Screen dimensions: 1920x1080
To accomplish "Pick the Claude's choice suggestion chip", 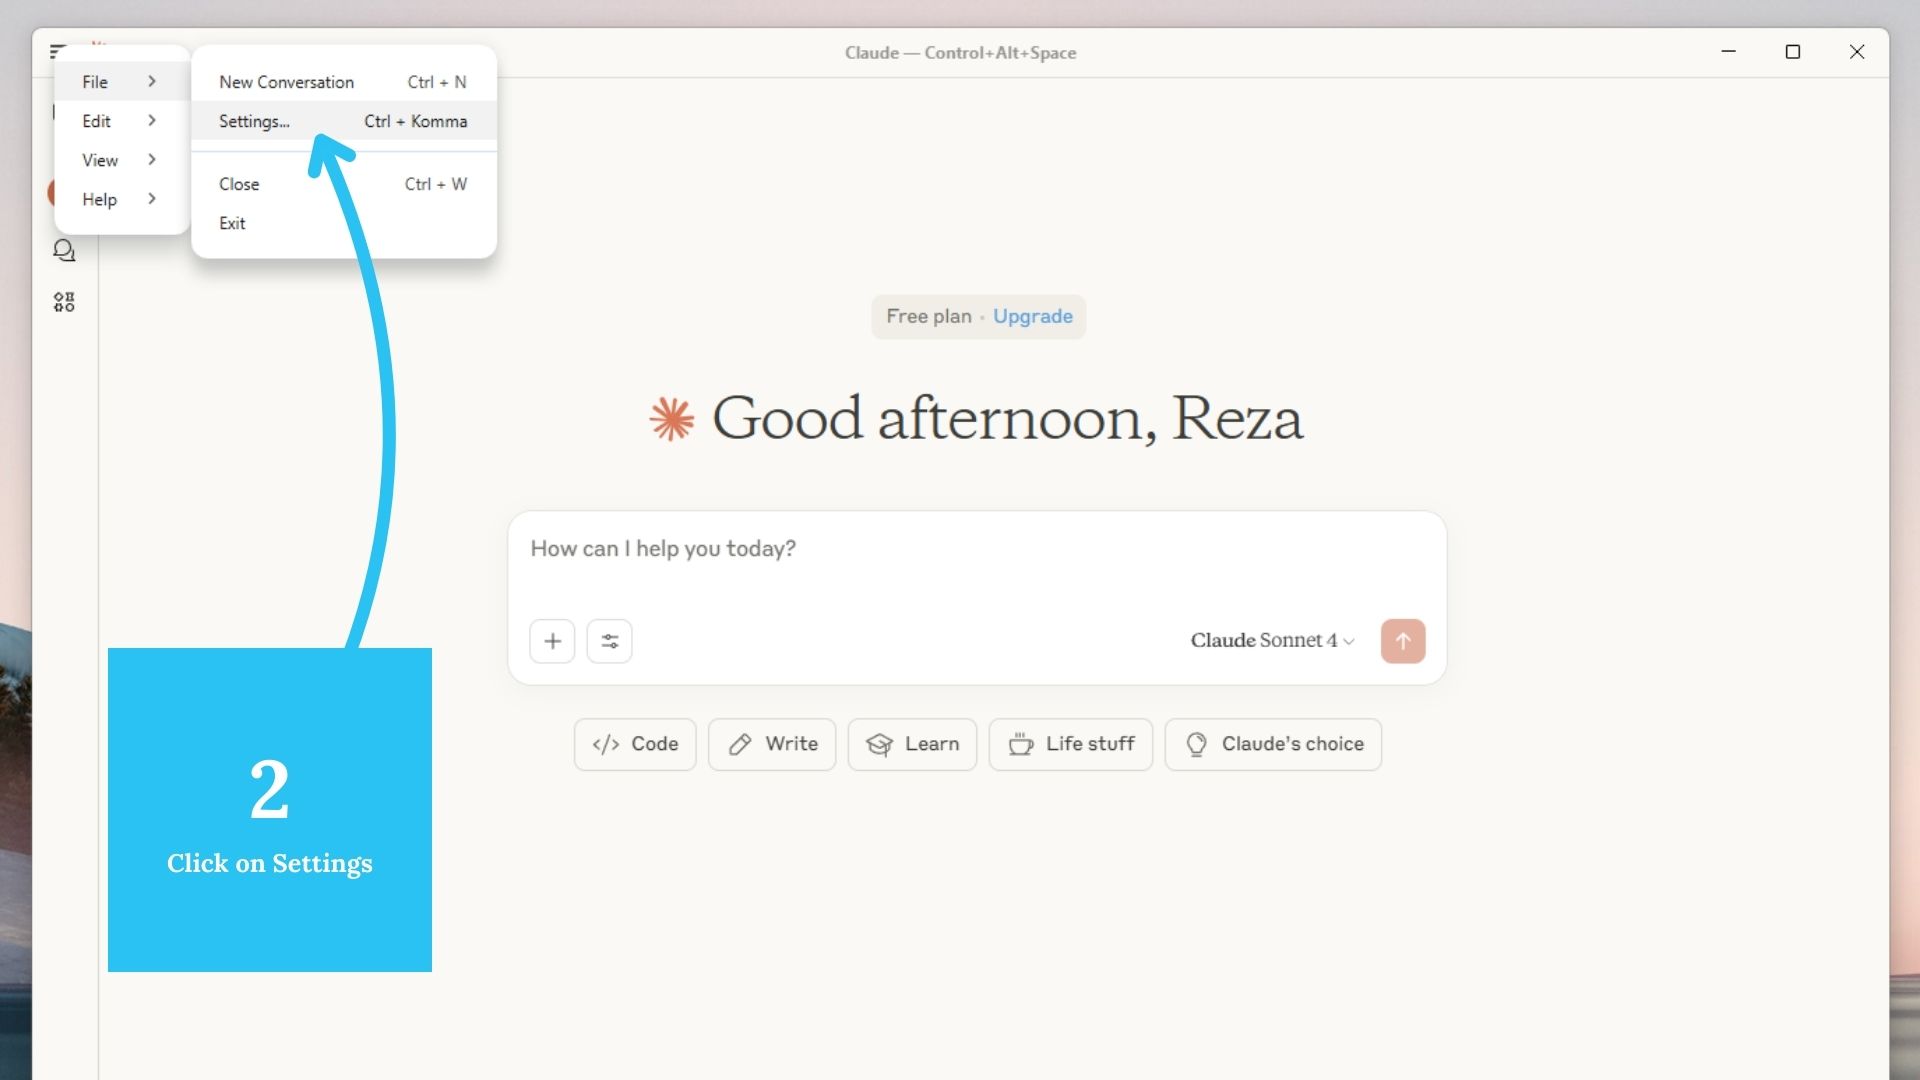I will point(1273,744).
